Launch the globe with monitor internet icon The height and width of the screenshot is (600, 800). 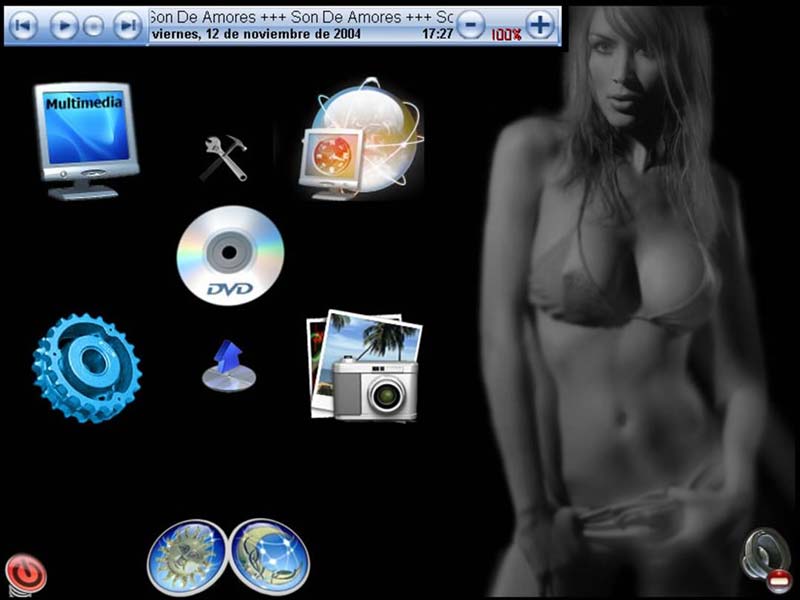[x=361, y=139]
